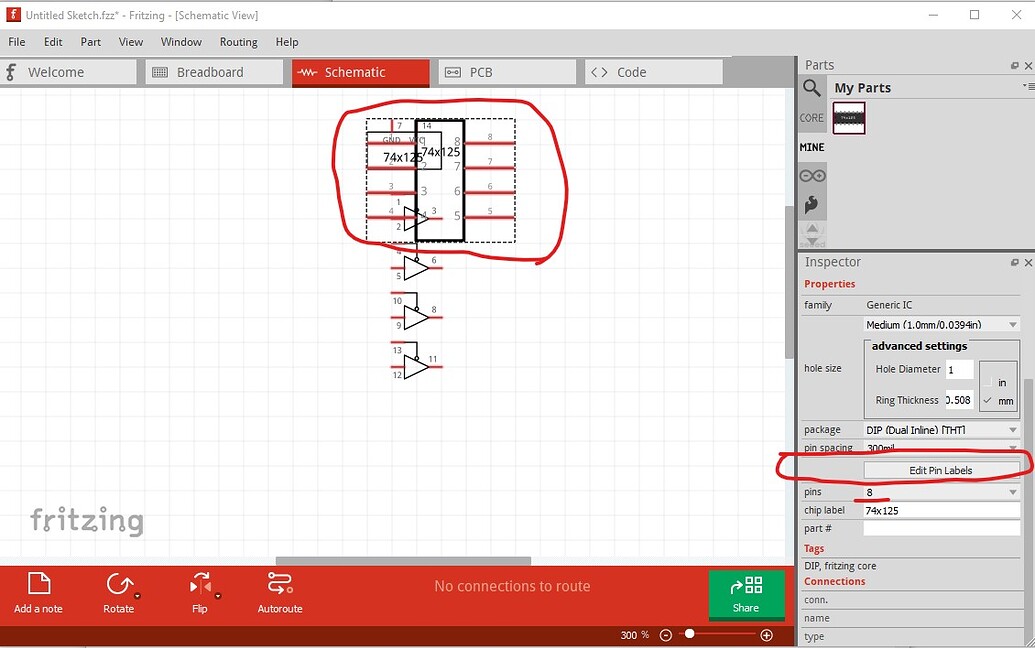Open the Window menu
1035x648 pixels.
[x=181, y=42]
